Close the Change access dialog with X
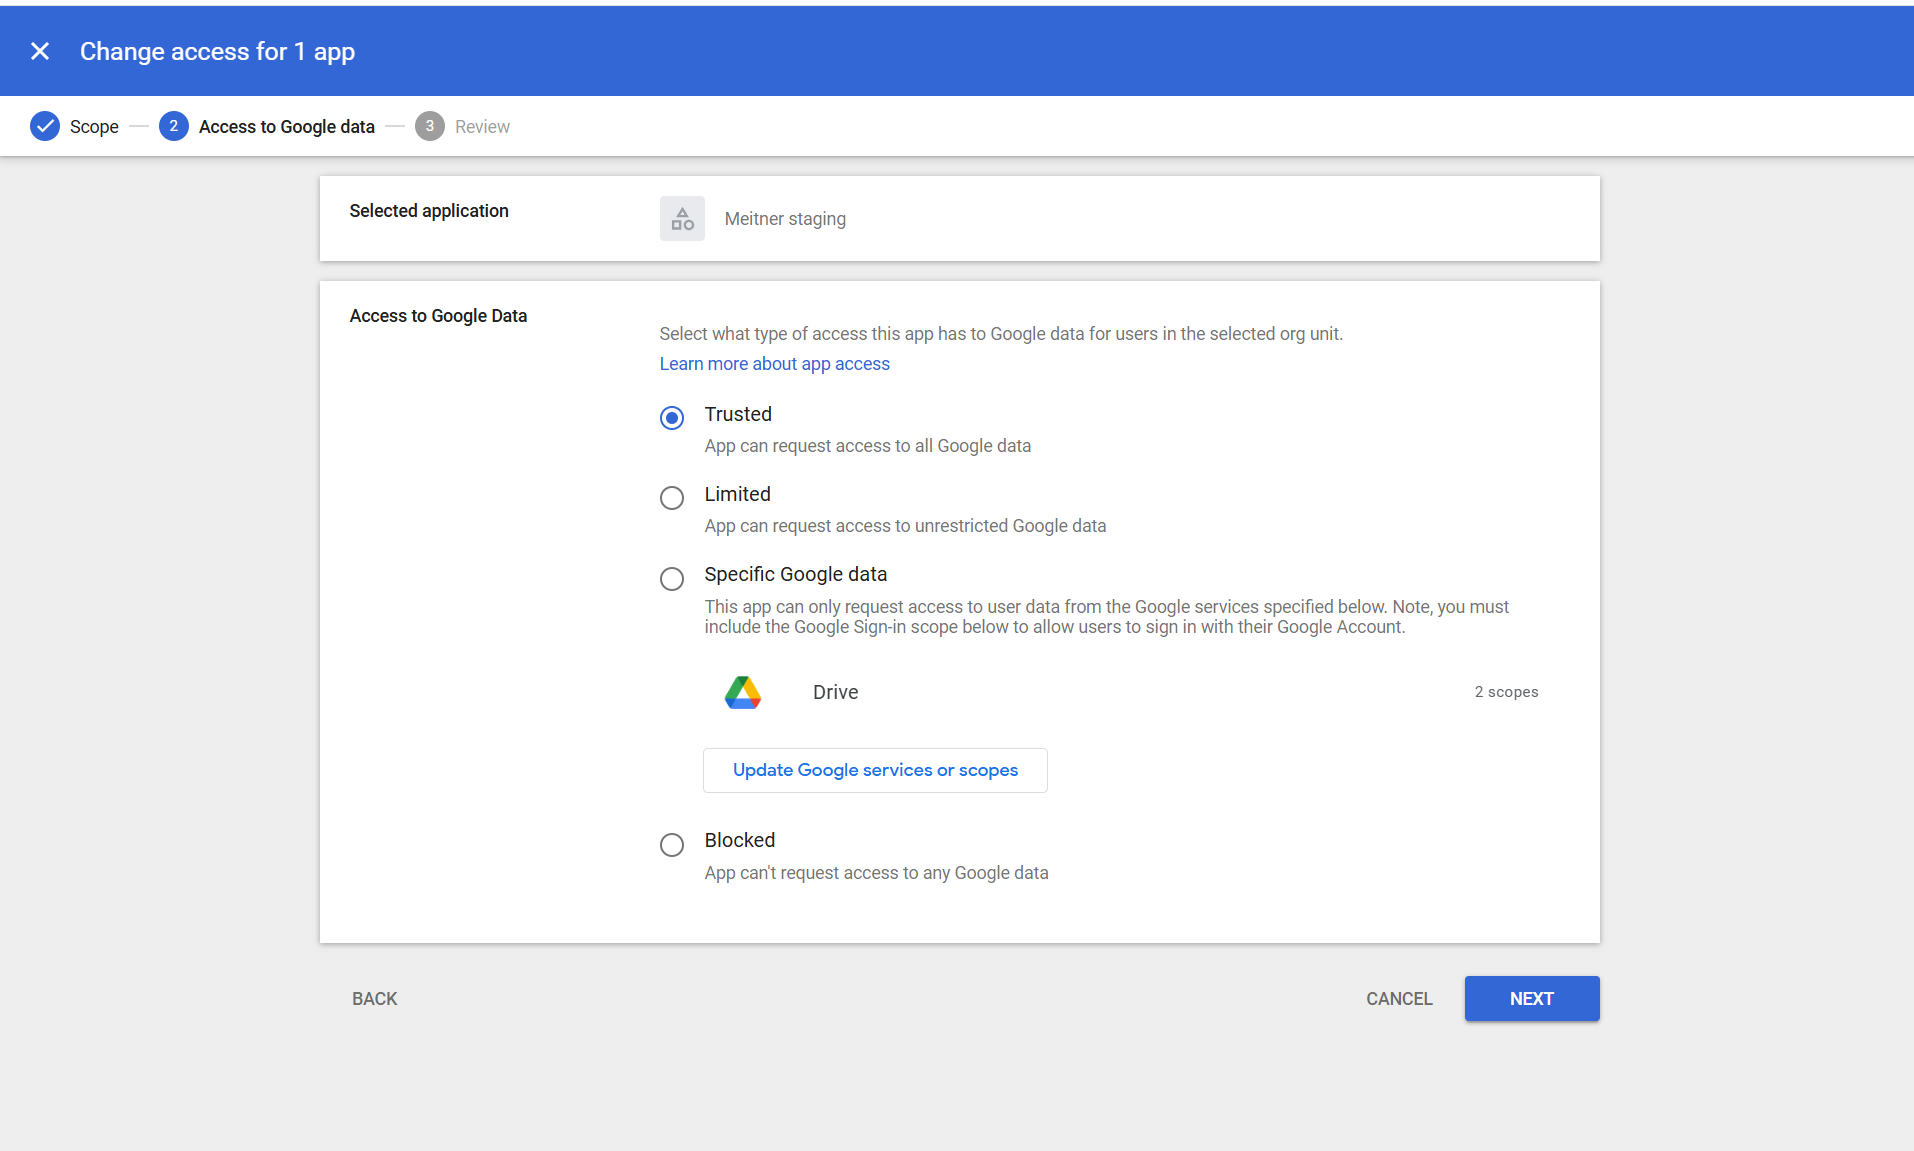 click(40, 51)
